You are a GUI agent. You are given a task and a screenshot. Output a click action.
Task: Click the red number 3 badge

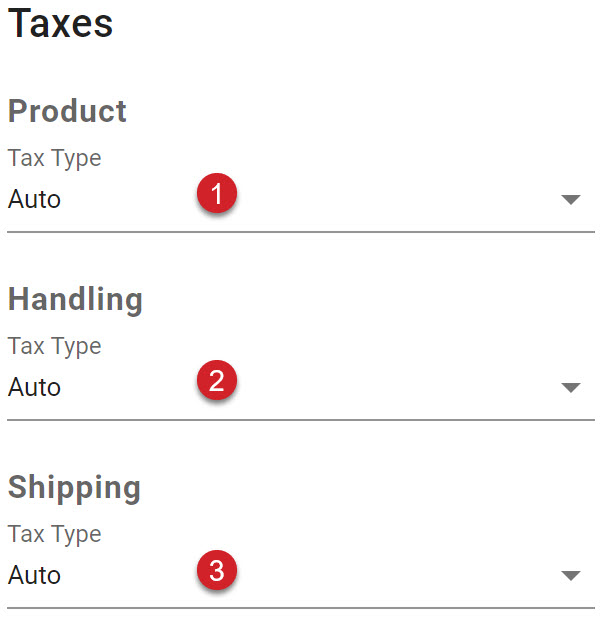(x=217, y=570)
